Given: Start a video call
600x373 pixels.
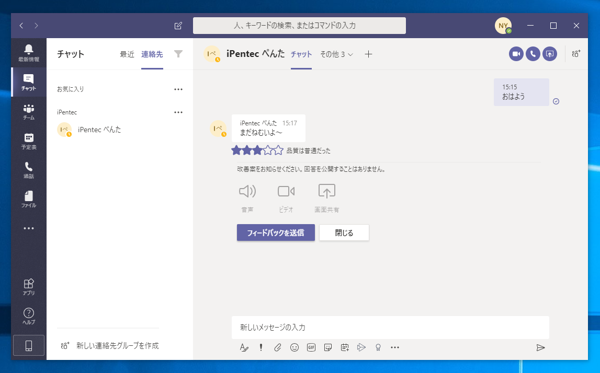Looking at the screenshot, I should pyautogui.click(x=516, y=54).
